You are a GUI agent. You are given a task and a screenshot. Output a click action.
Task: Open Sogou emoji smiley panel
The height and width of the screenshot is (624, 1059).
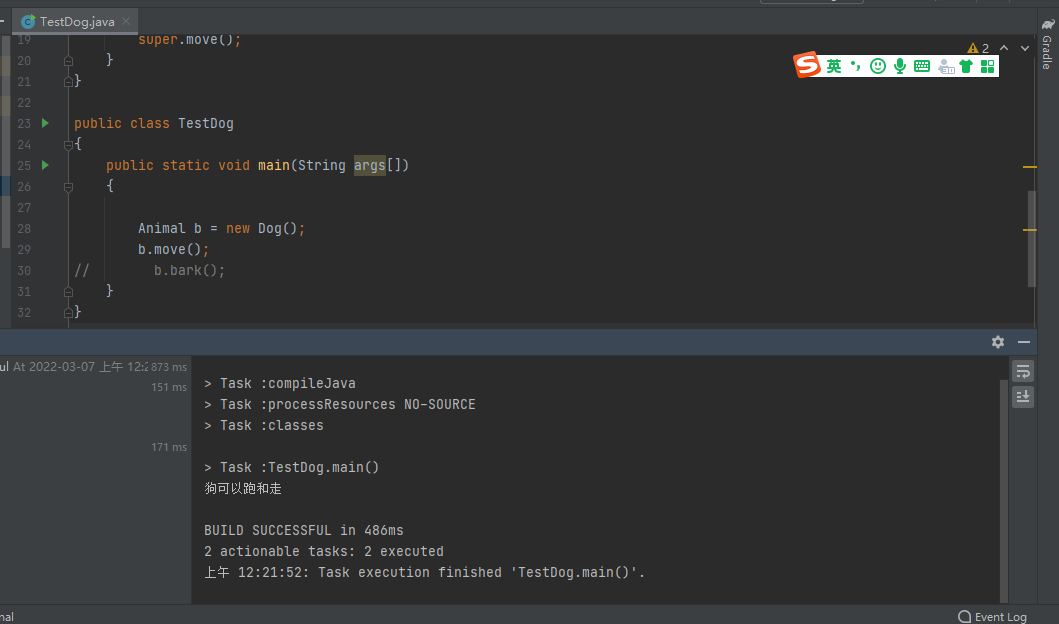click(x=878, y=66)
